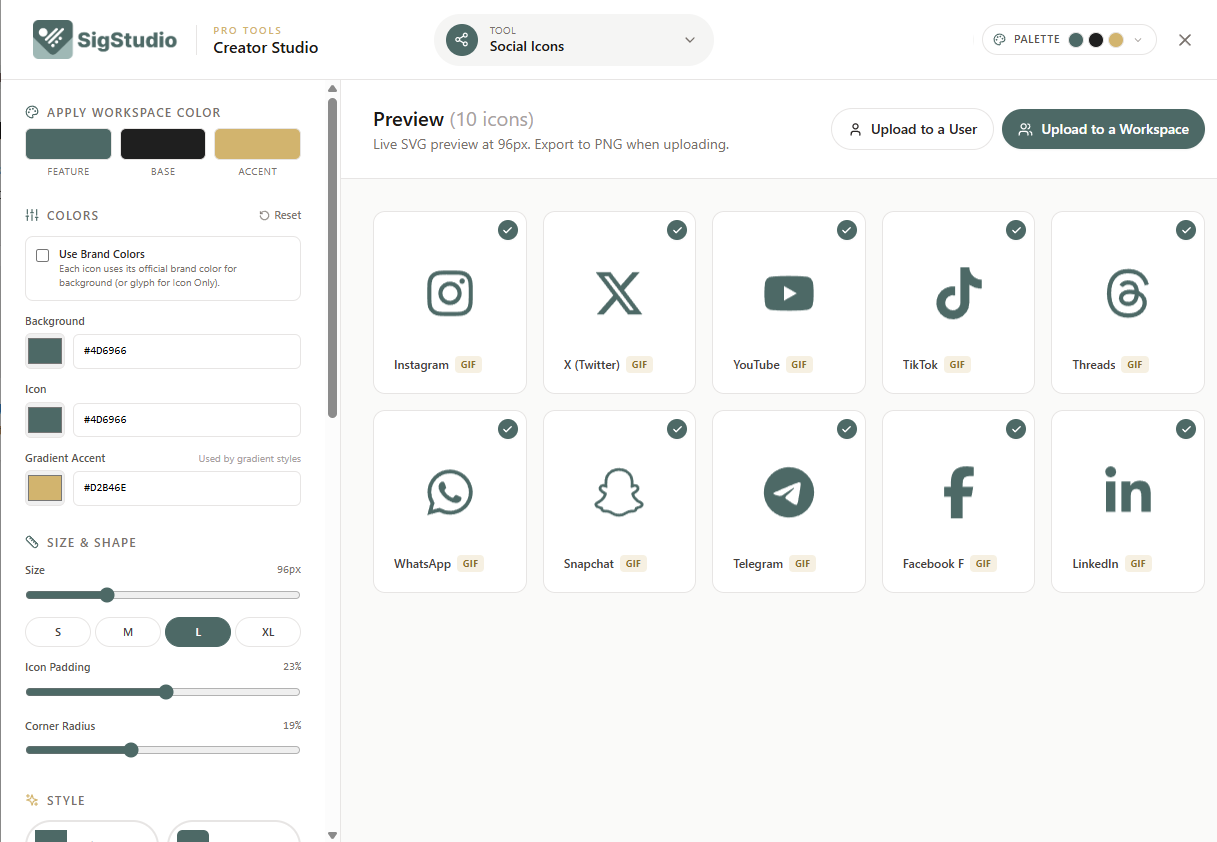The height and width of the screenshot is (842, 1217).
Task: Click the GIF badge on LinkedIn card
Action: 1138,564
